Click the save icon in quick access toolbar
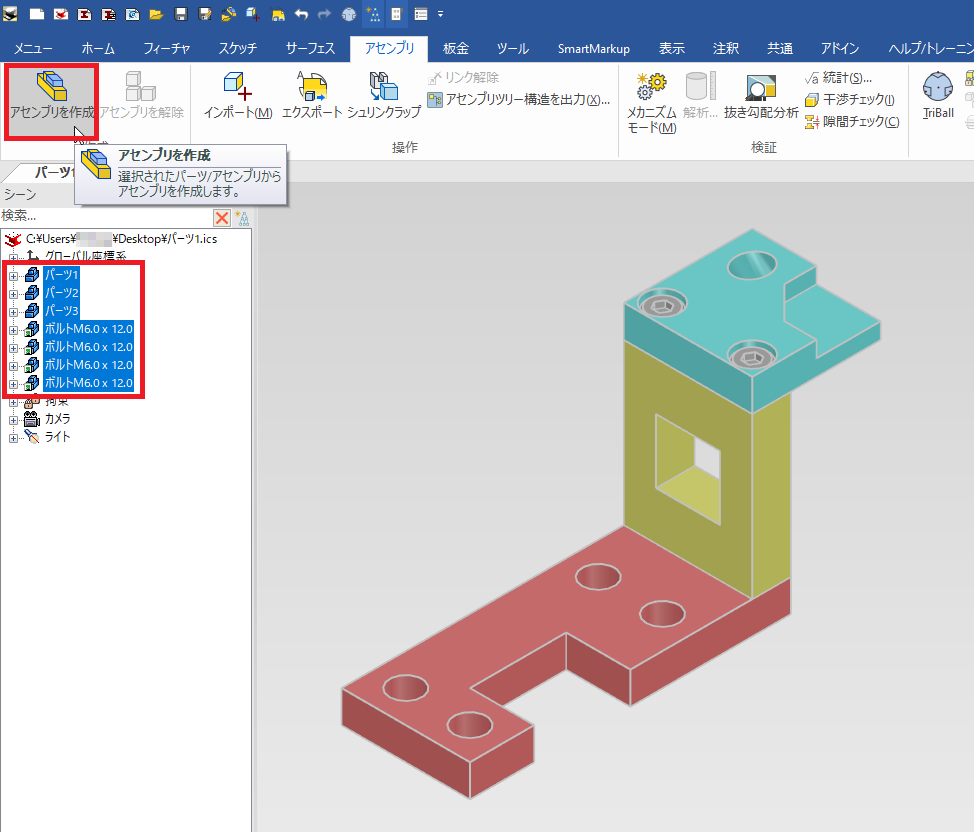The height and width of the screenshot is (832, 974). coord(181,15)
